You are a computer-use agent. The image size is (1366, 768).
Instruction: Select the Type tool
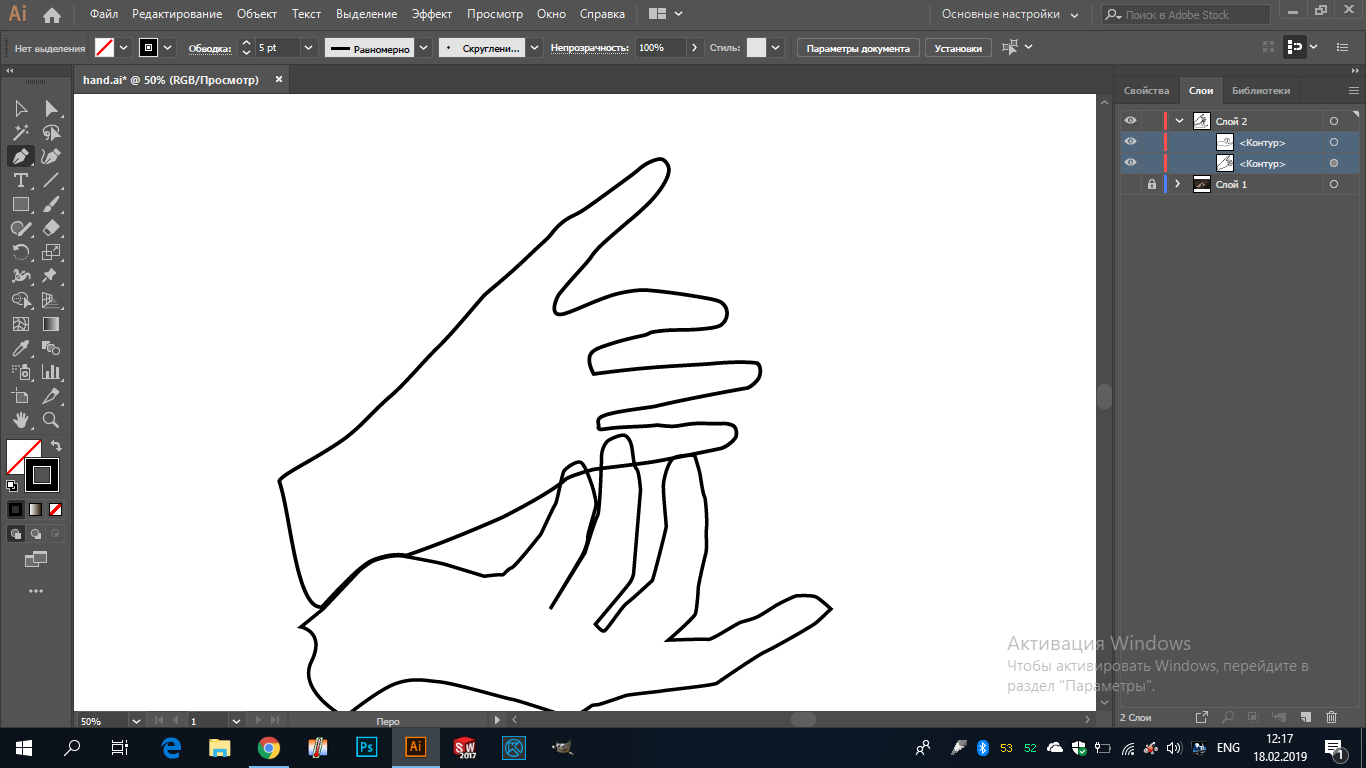[20, 180]
